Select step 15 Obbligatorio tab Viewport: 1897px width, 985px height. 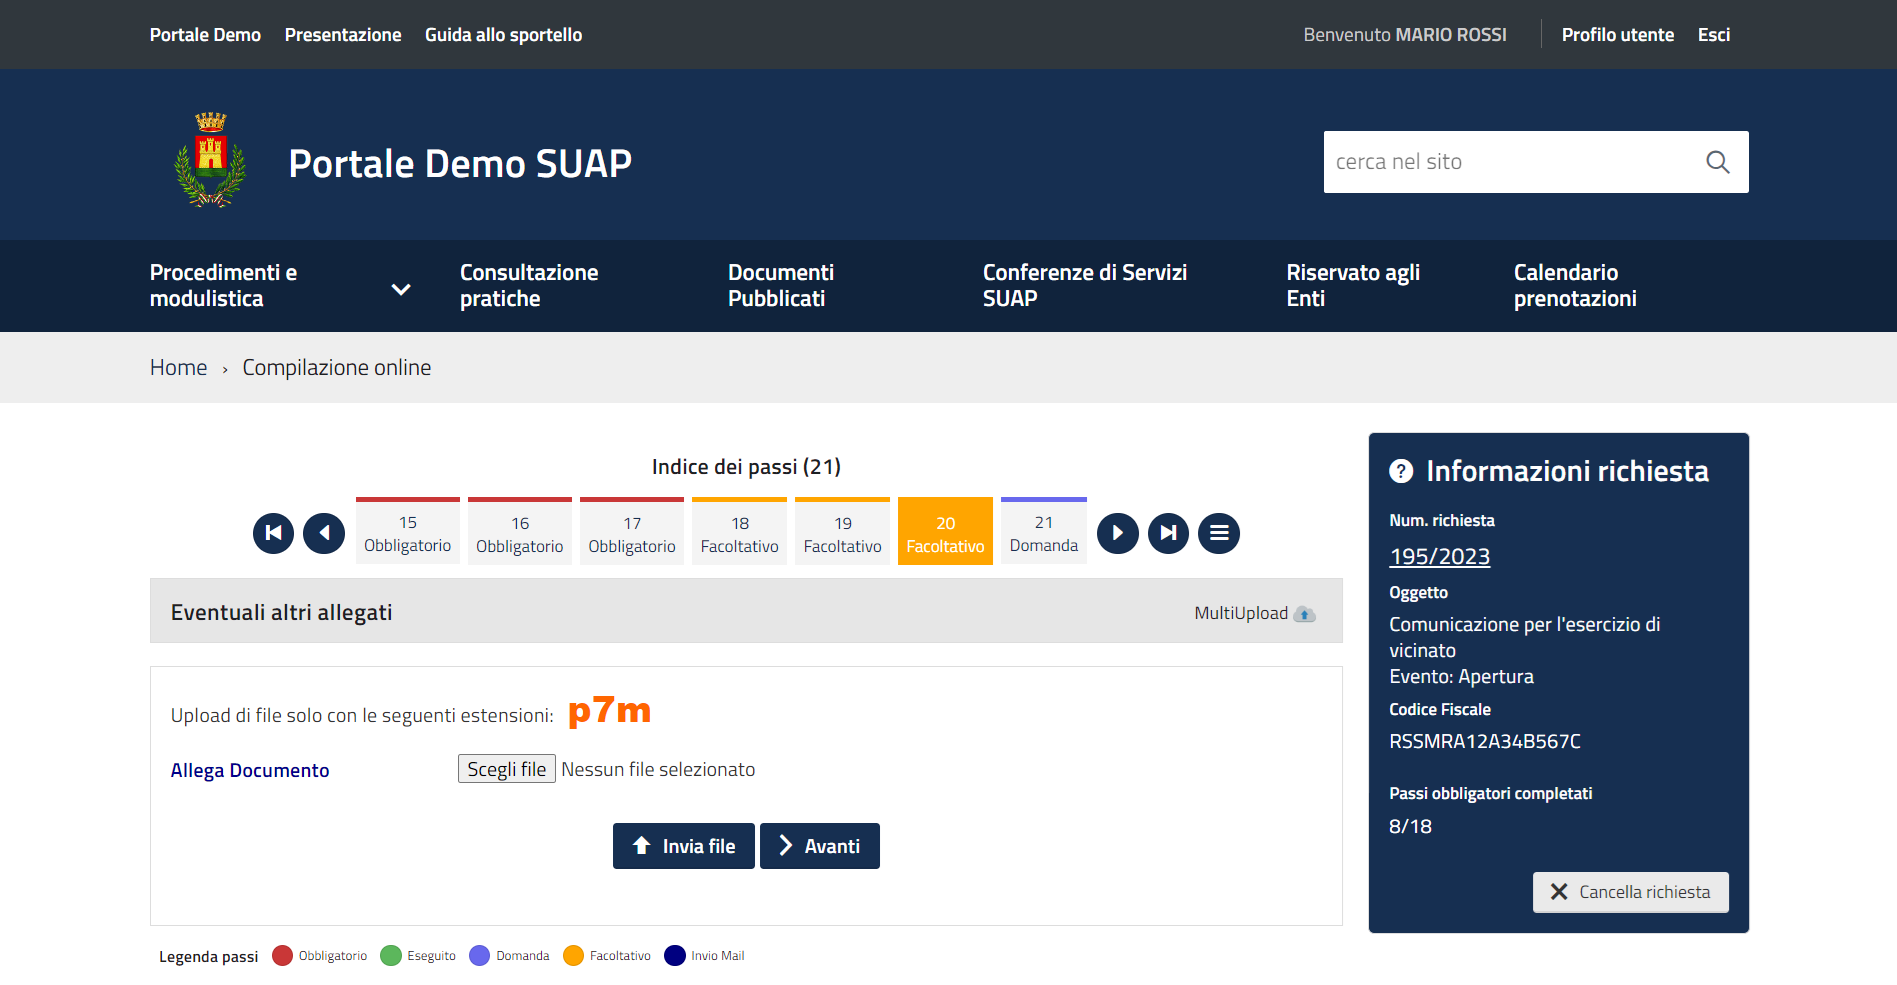[x=408, y=533]
